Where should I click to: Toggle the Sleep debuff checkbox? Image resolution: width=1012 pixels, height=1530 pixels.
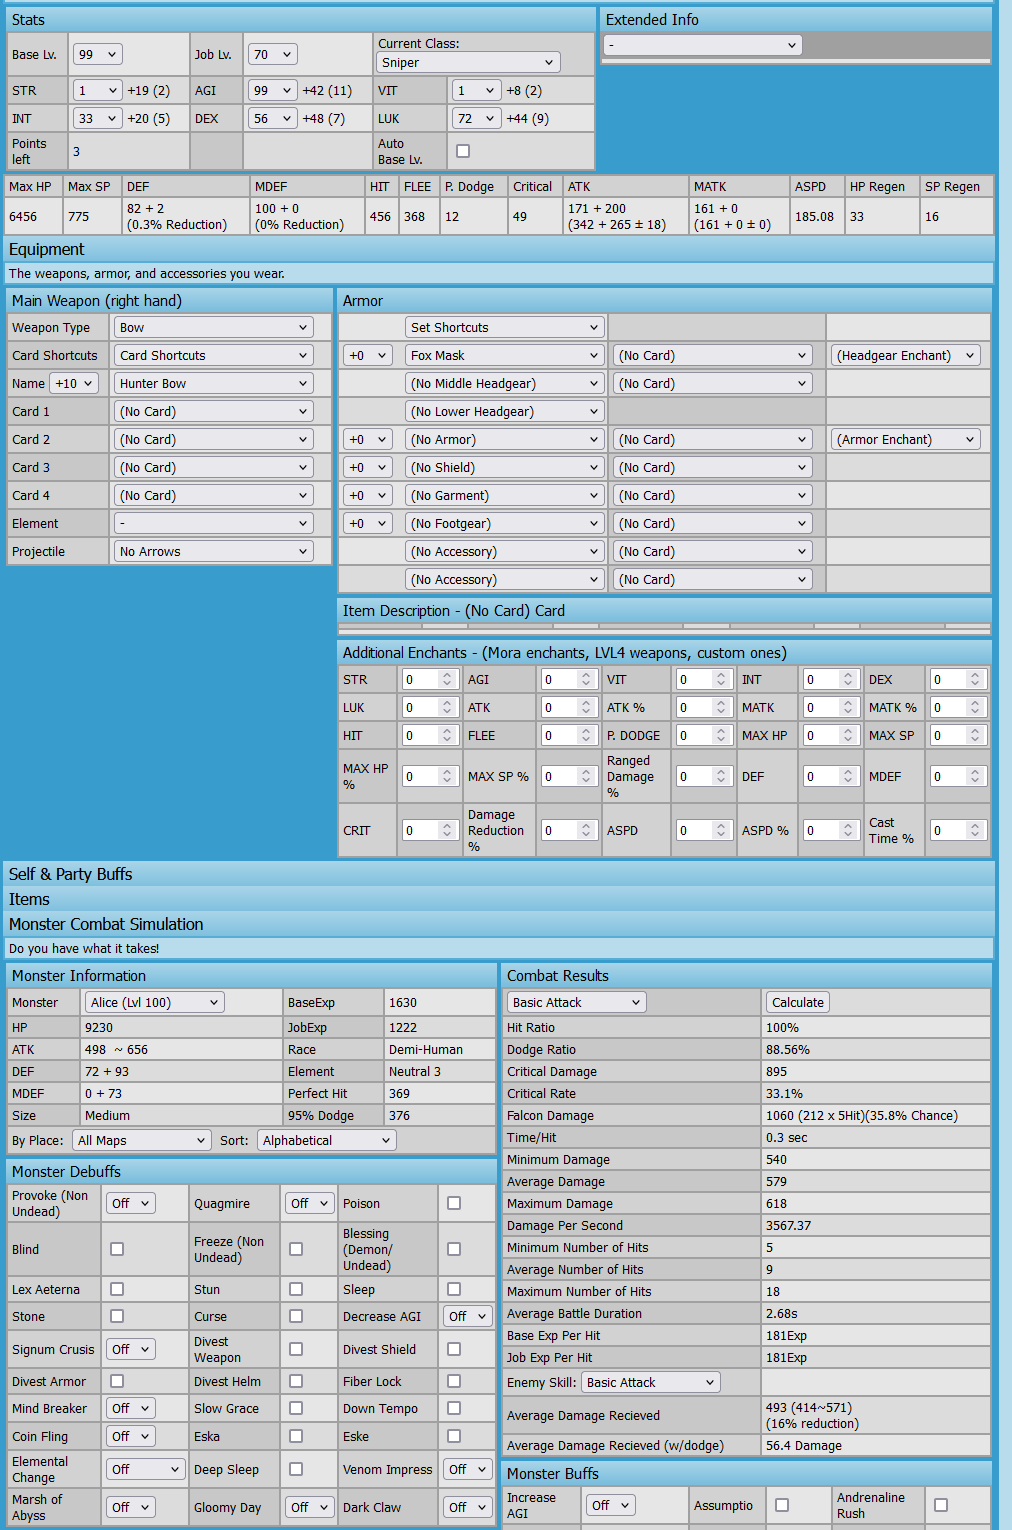(454, 1289)
